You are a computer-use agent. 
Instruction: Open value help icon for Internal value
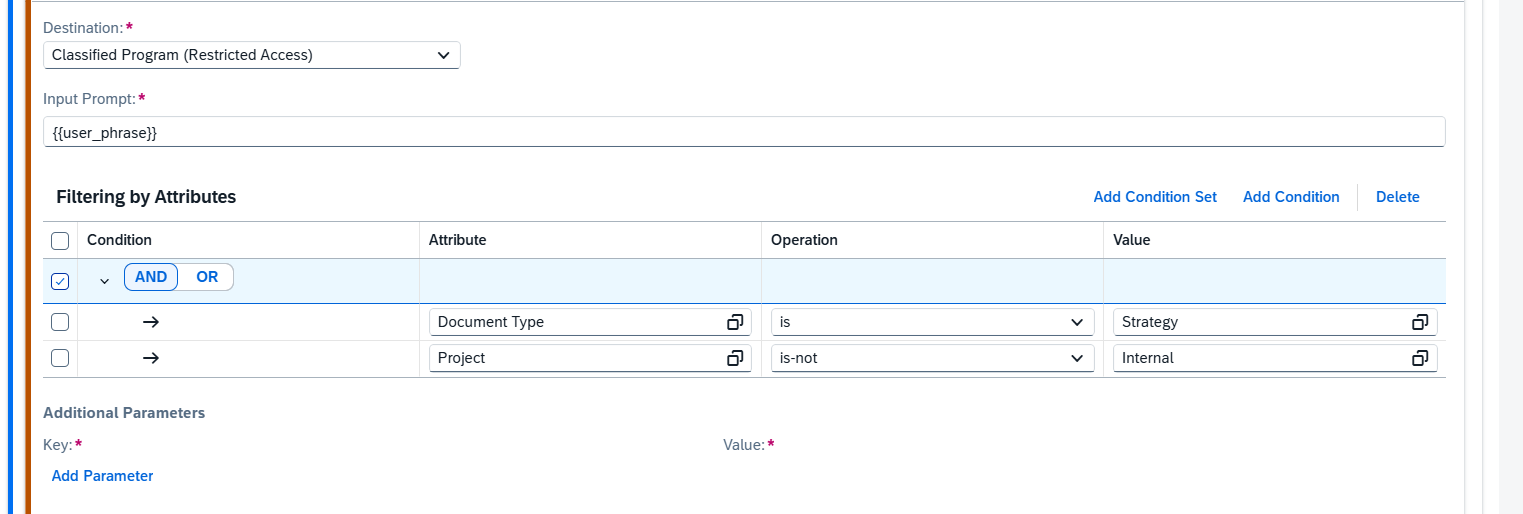coord(1420,358)
